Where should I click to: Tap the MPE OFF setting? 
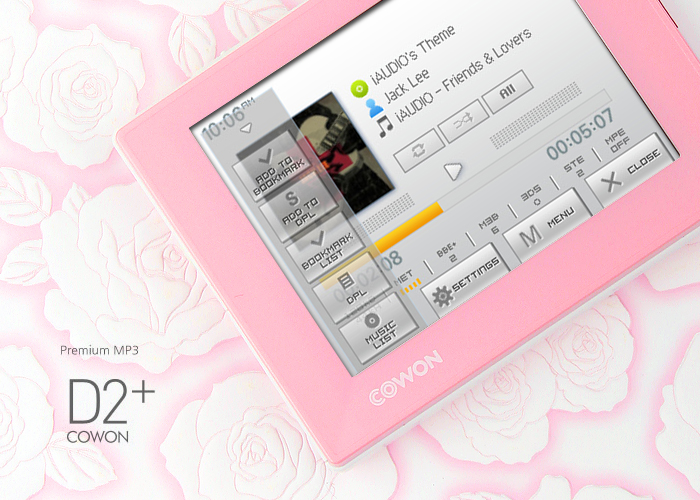(618, 141)
